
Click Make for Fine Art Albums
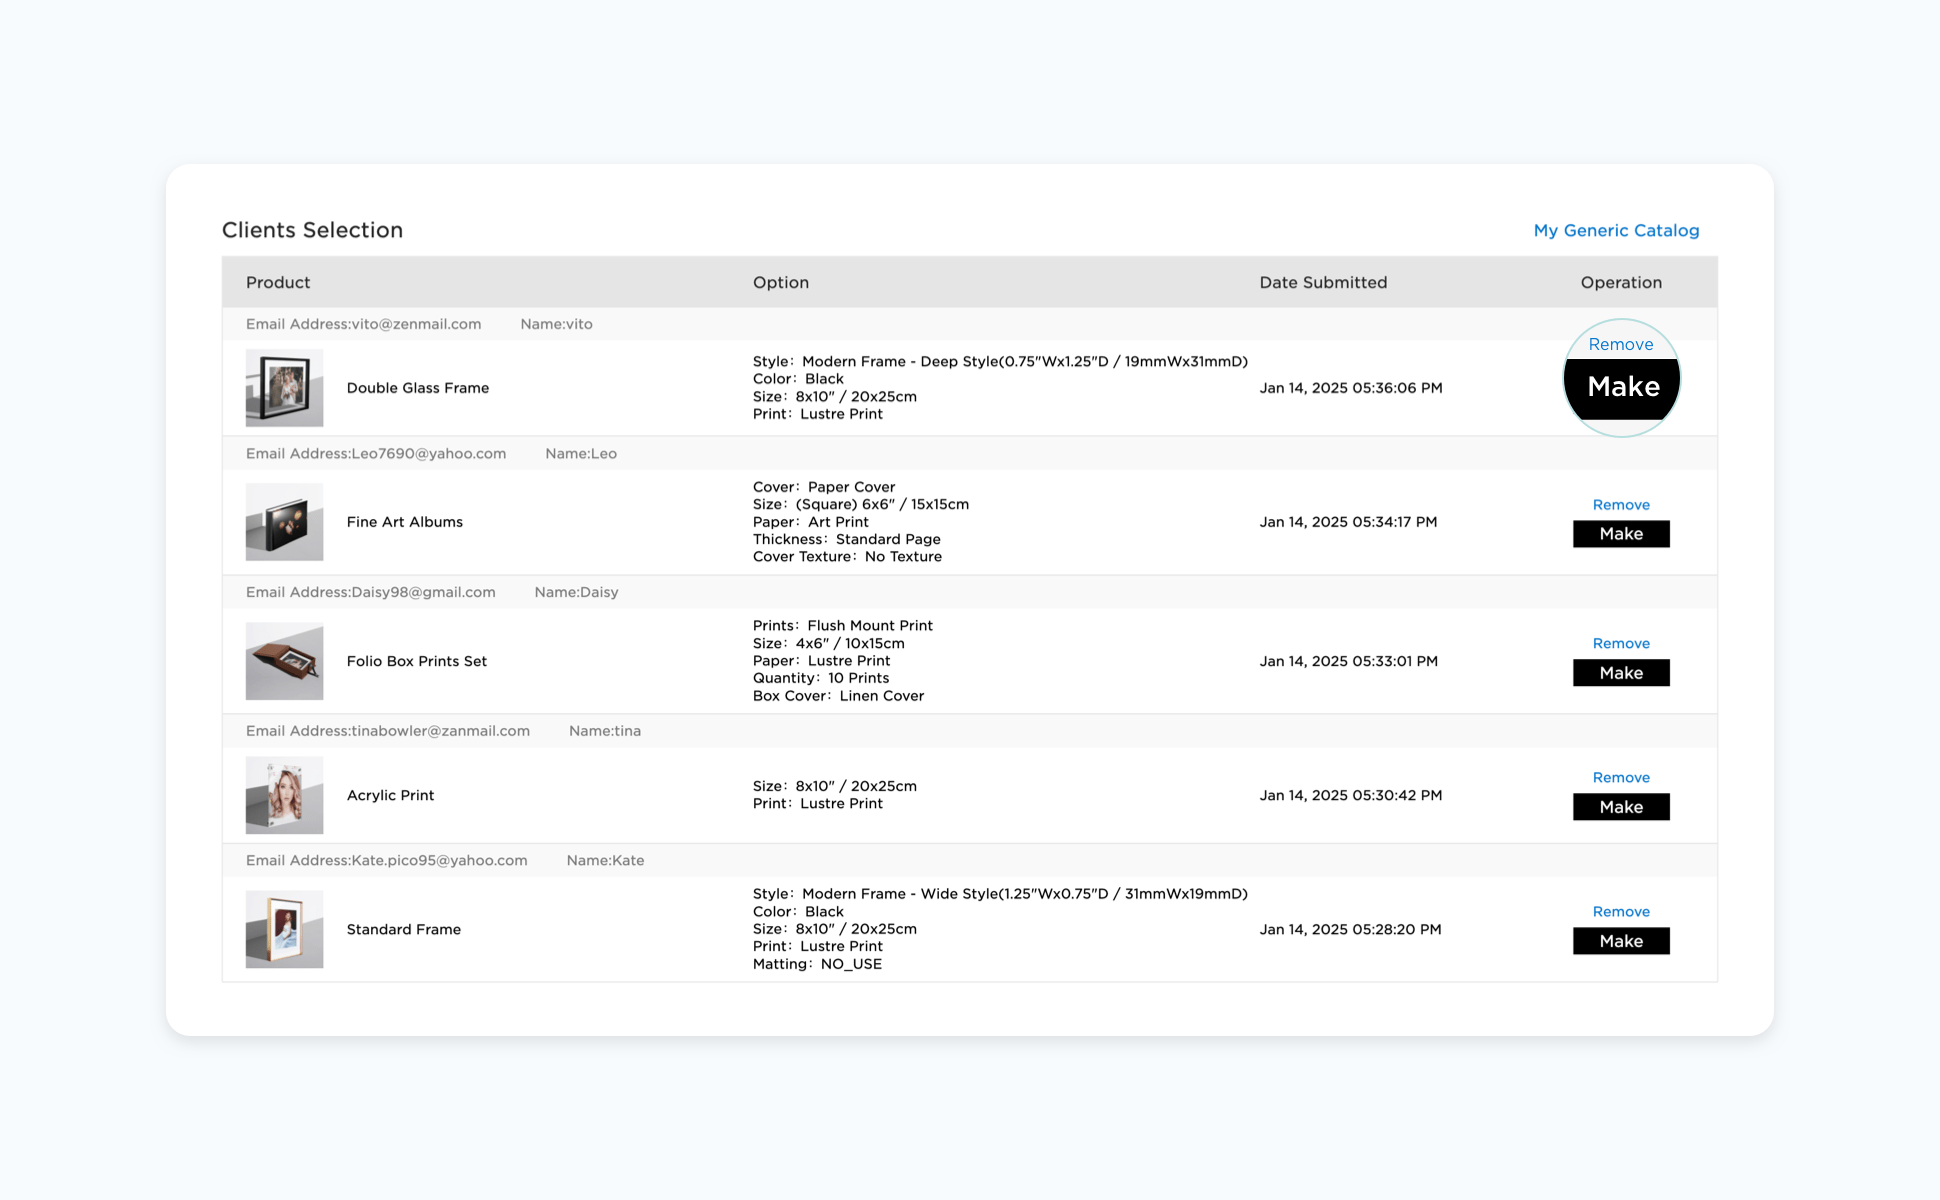coord(1620,534)
